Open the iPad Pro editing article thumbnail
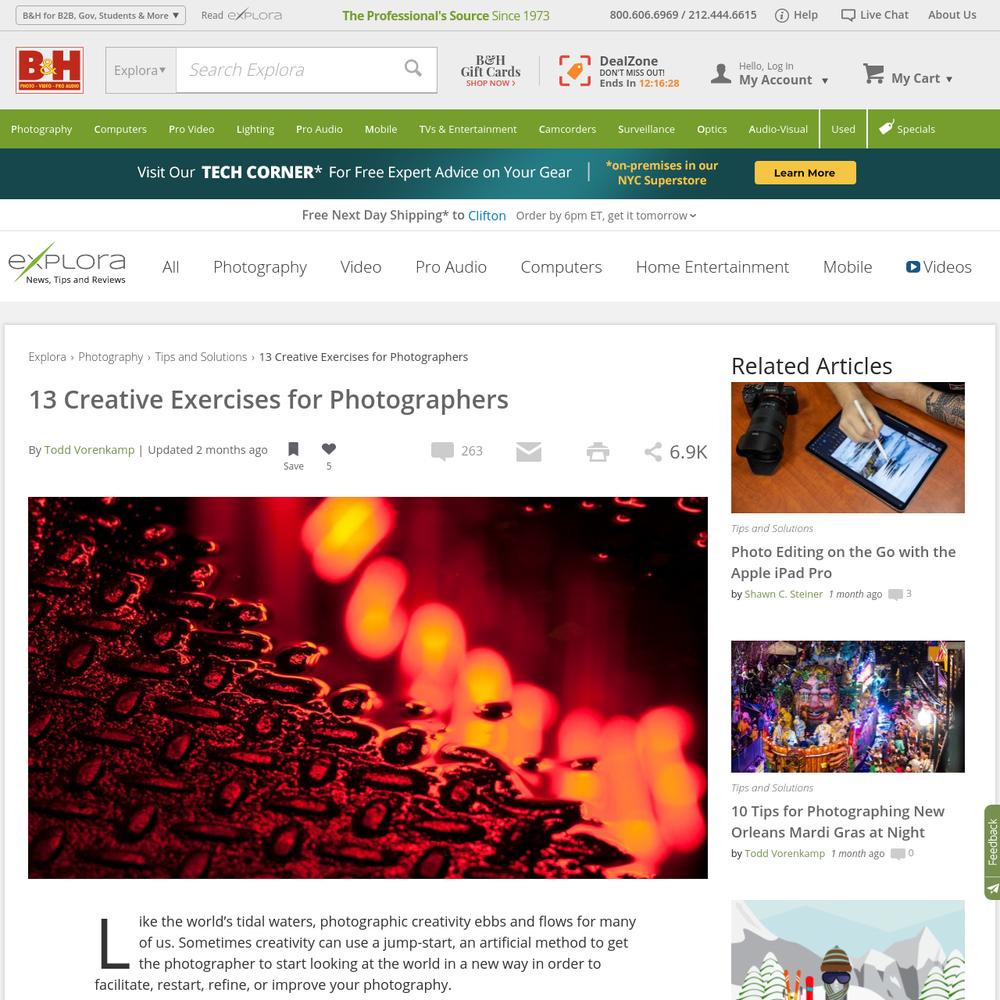This screenshot has height=1000, width=1000. coord(848,447)
